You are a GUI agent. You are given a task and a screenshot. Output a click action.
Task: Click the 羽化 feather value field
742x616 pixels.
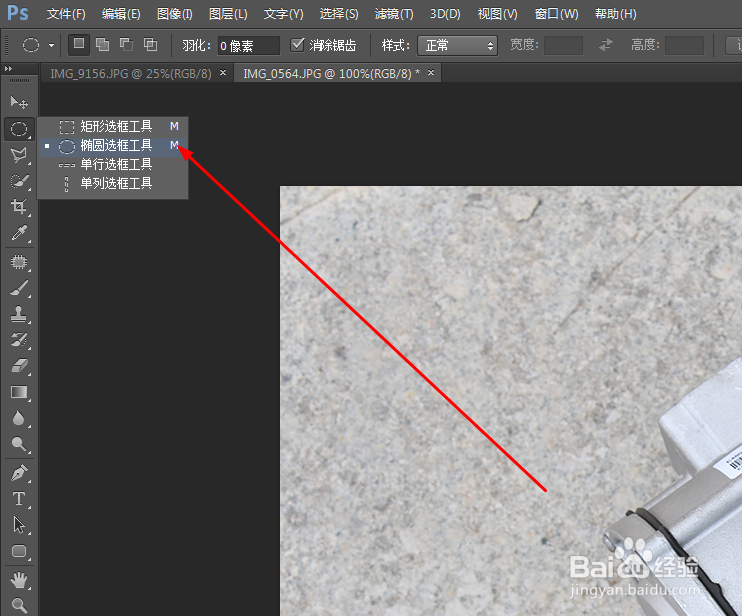248,46
